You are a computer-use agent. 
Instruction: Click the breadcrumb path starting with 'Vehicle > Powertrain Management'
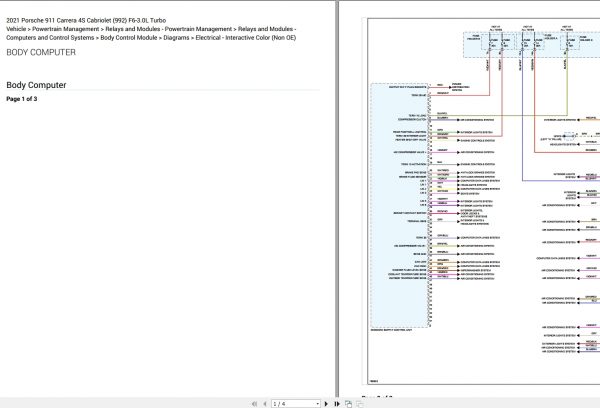pos(151,33)
